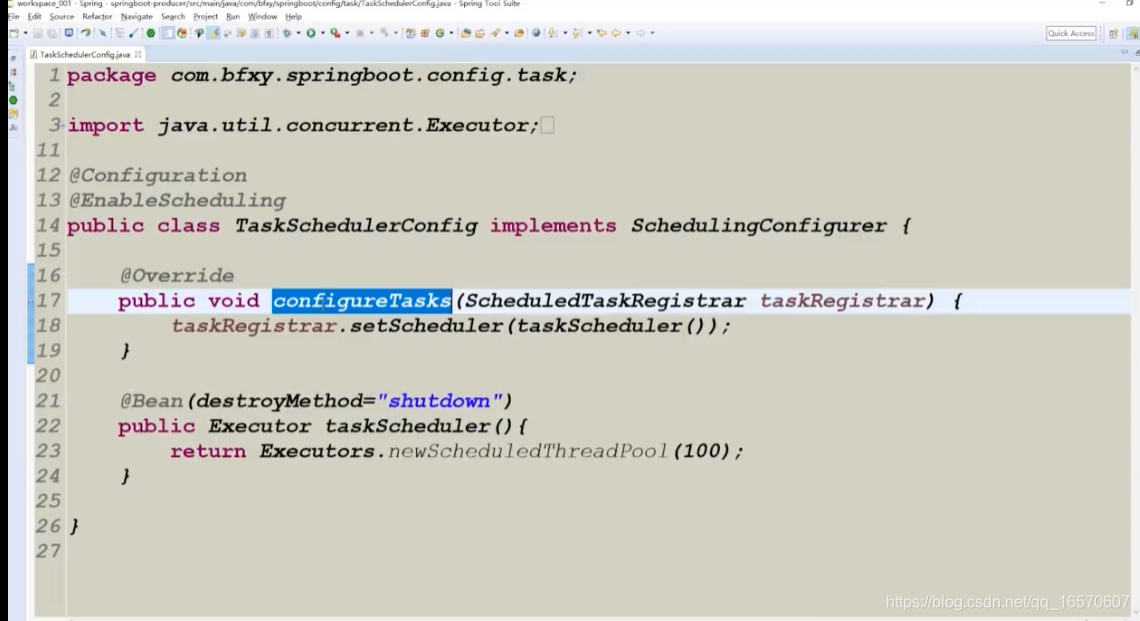This screenshot has width=1140, height=621.
Task: Open the Source menu
Action: (x=62, y=16)
